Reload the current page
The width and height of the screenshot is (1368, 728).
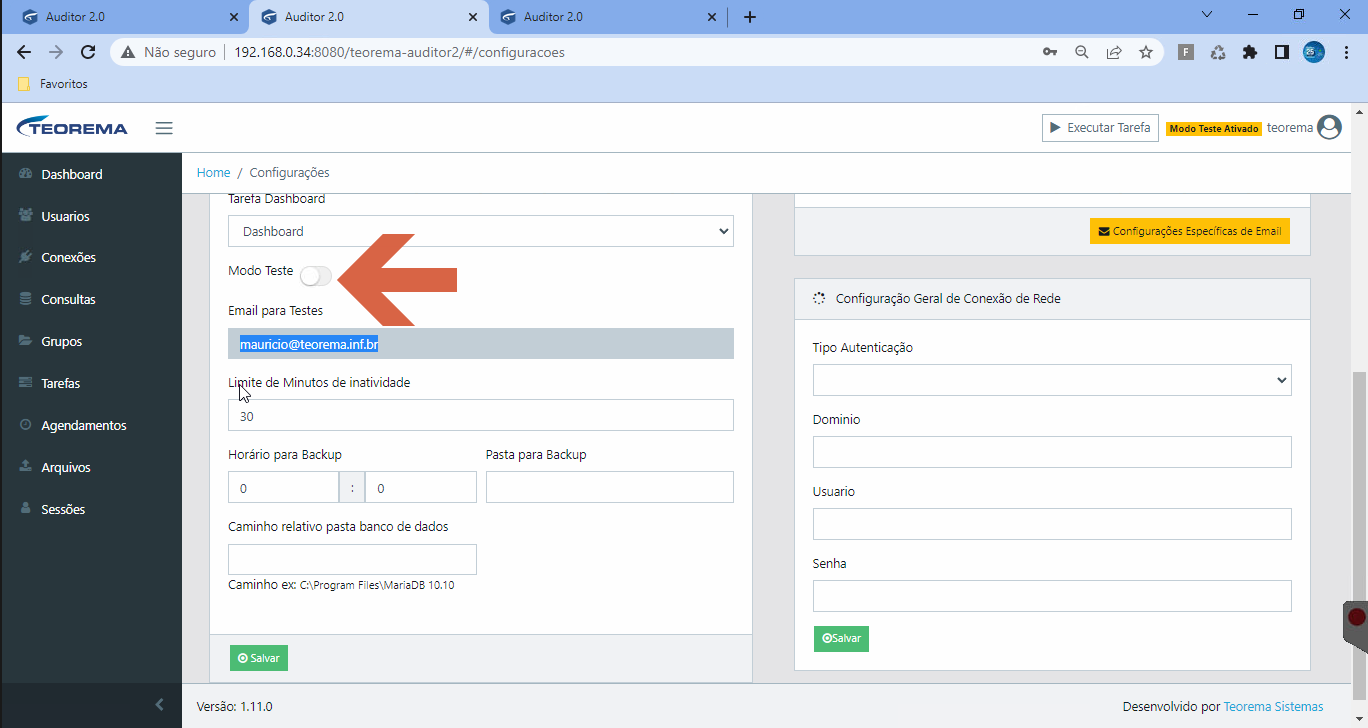click(x=88, y=52)
